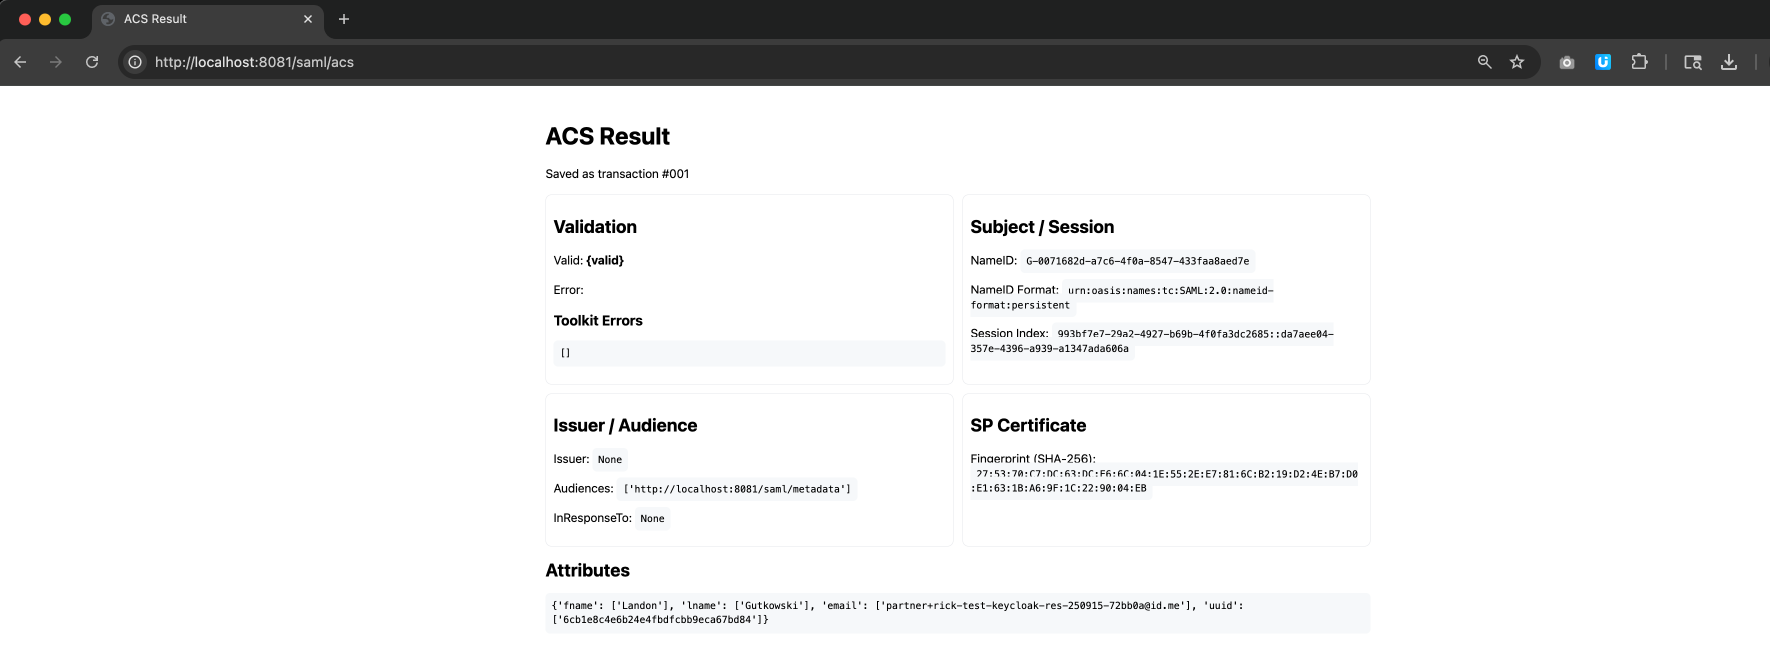1770x648 pixels.
Task: Reload the ACS Result page
Action: coord(92,62)
